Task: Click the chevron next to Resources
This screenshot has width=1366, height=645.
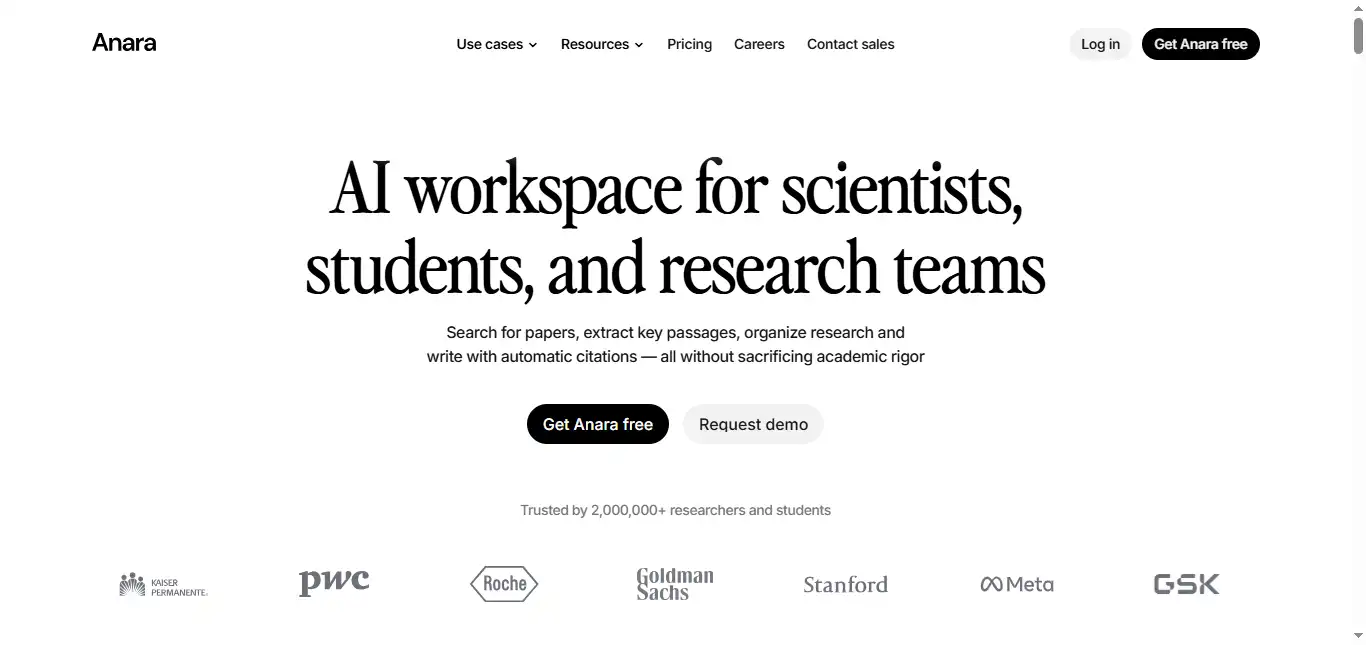Action: point(639,45)
